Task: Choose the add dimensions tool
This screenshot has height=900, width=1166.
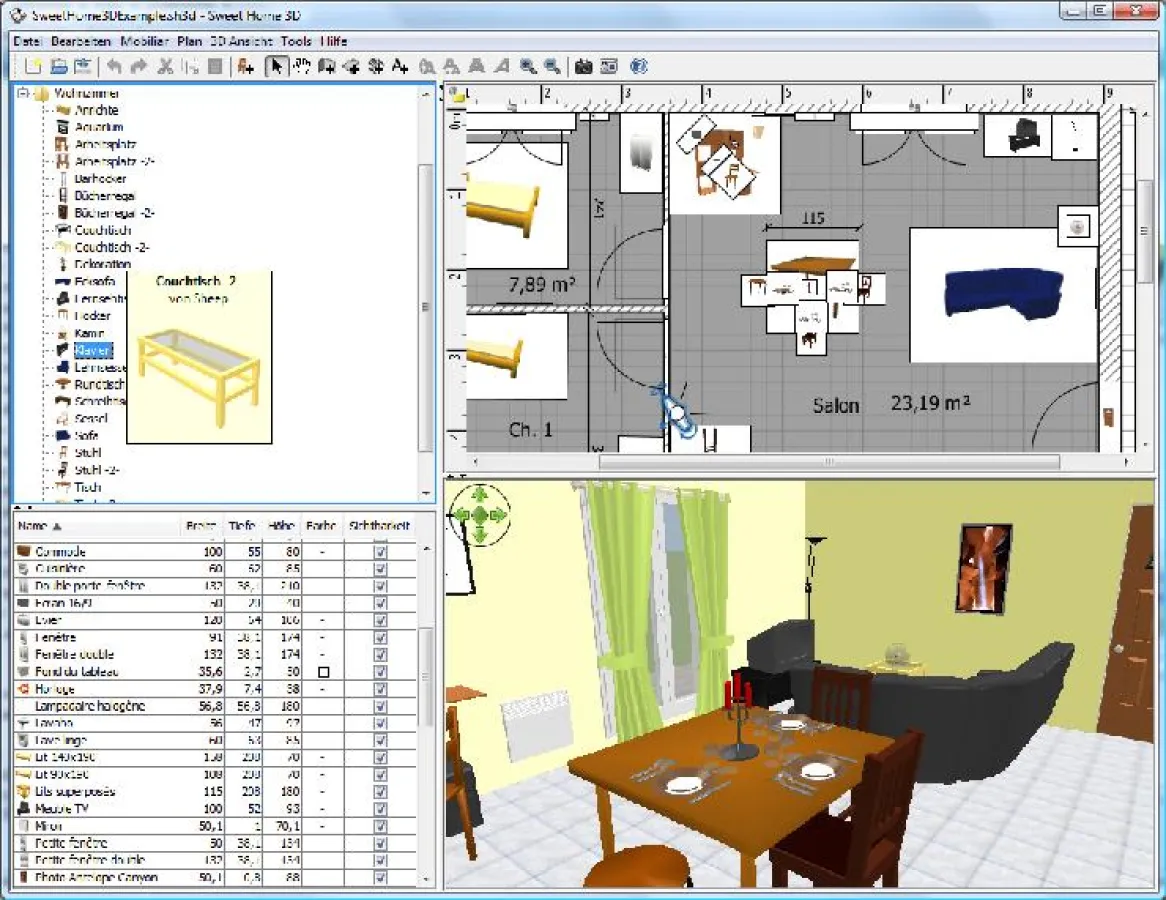Action: tap(377, 66)
